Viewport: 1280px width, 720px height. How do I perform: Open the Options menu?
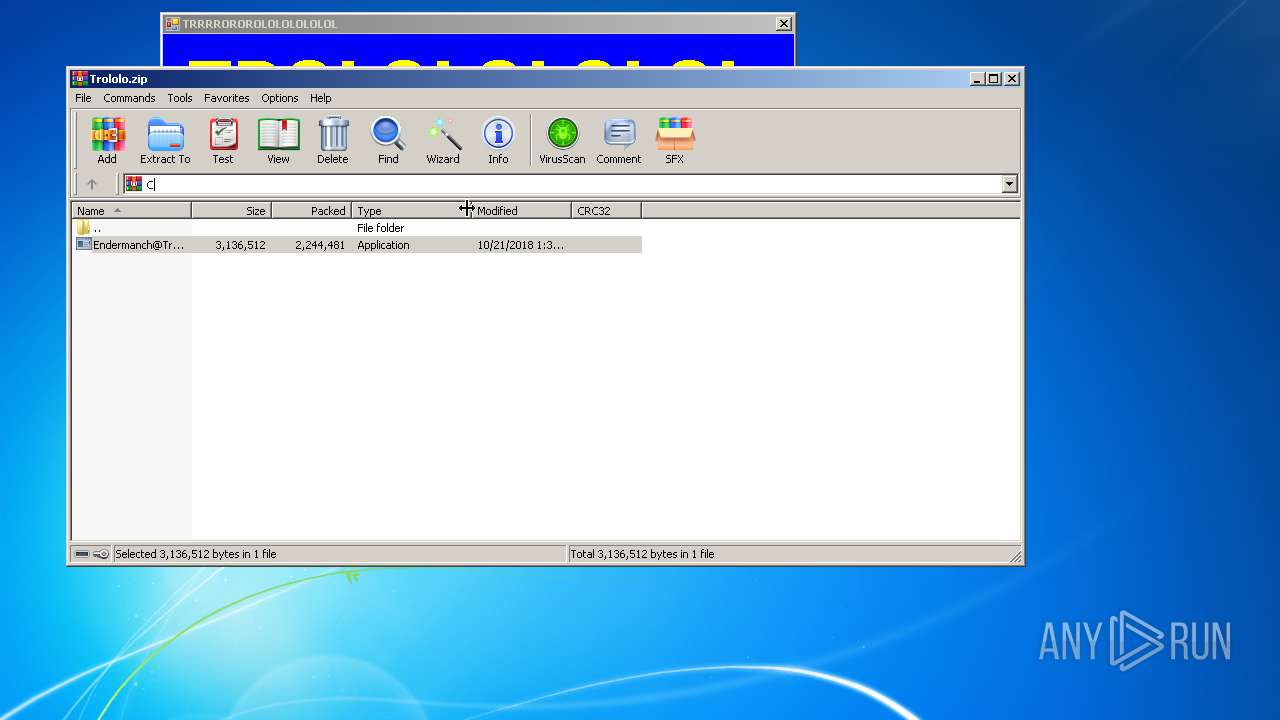click(280, 98)
